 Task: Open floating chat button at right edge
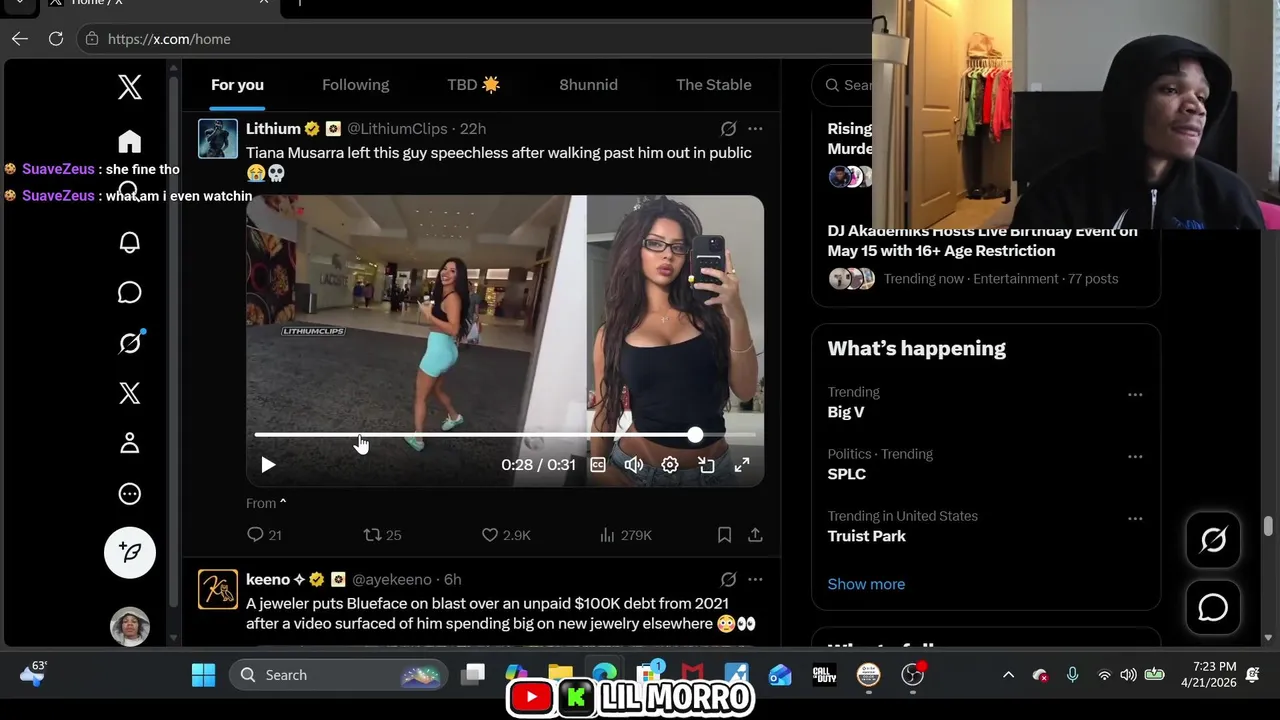1213,607
